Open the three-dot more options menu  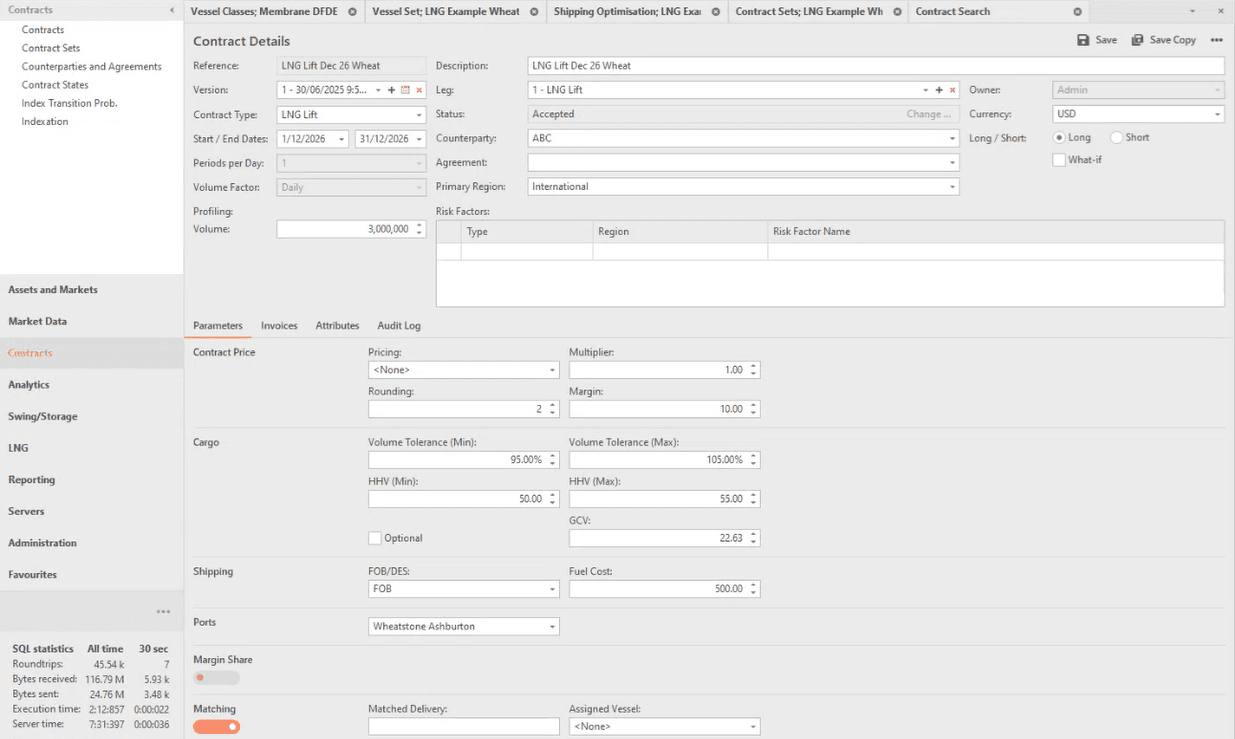pyautogui.click(x=1216, y=40)
